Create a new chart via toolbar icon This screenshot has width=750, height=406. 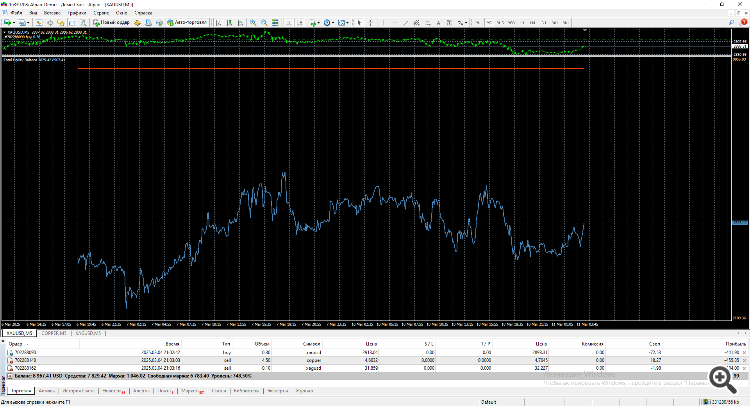point(7,22)
